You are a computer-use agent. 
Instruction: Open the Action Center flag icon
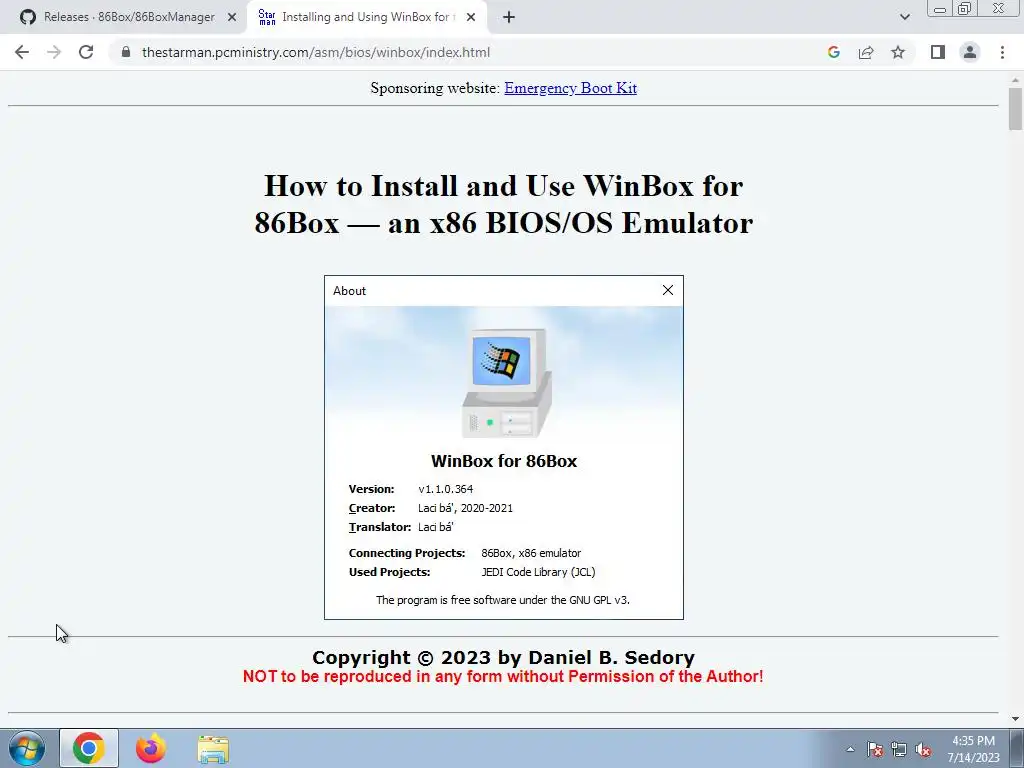coord(875,749)
